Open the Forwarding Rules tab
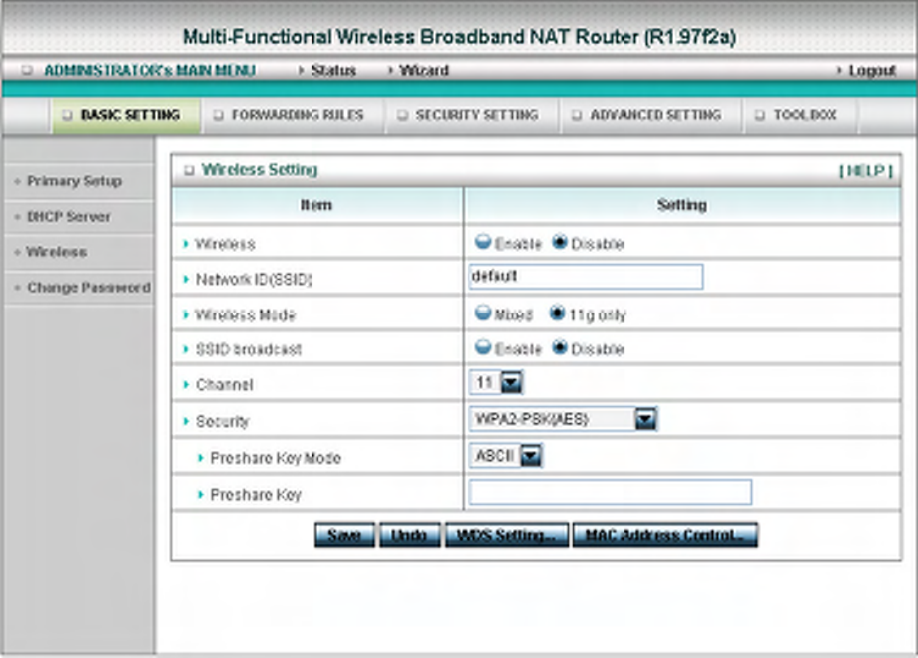This screenshot has width=918, height=658. coord(292,115)
